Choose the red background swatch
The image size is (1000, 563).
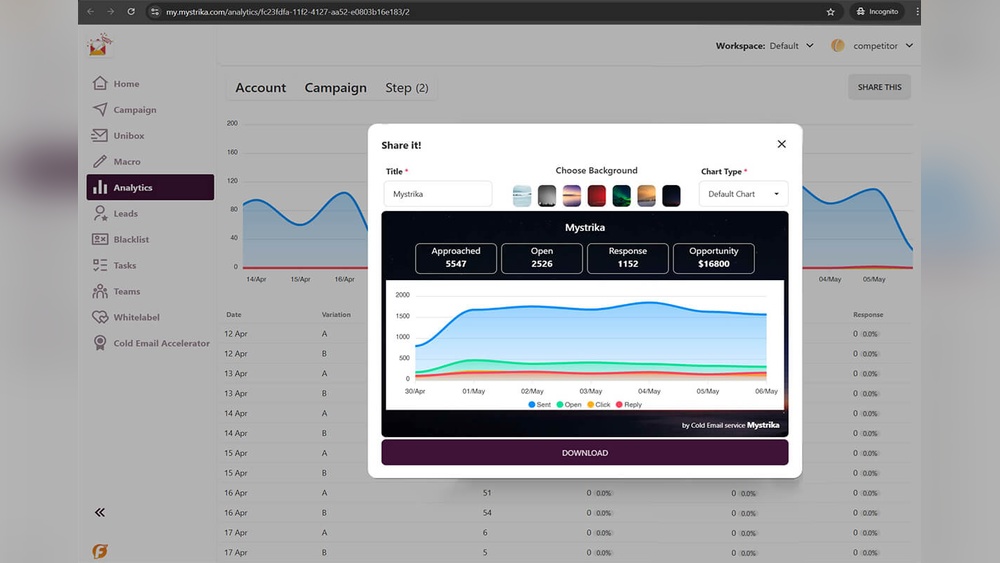click(x=597, y=195)
